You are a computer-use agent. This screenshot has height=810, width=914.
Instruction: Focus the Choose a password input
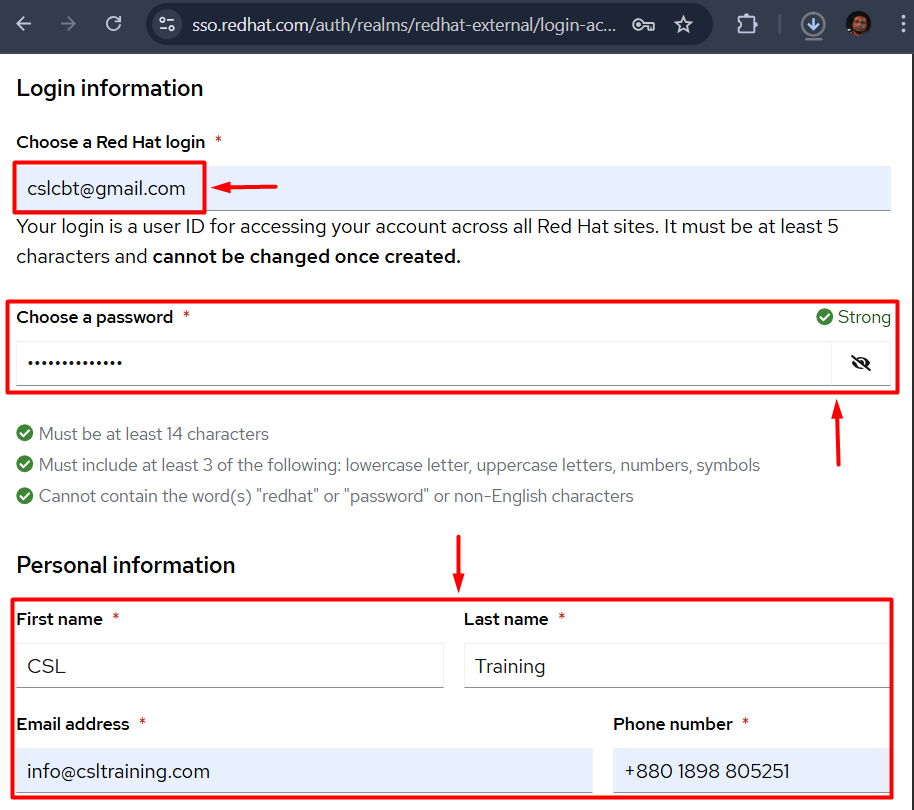420,363
